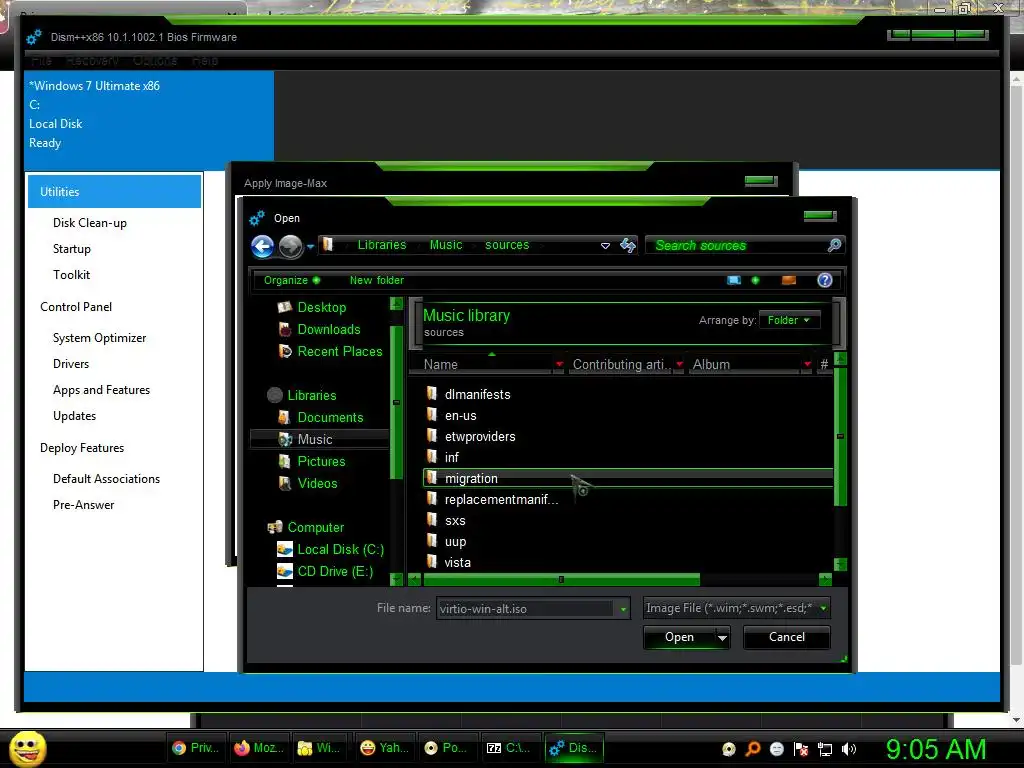
Task: Change your view icon in toolbar
Action: click(734, 280)
